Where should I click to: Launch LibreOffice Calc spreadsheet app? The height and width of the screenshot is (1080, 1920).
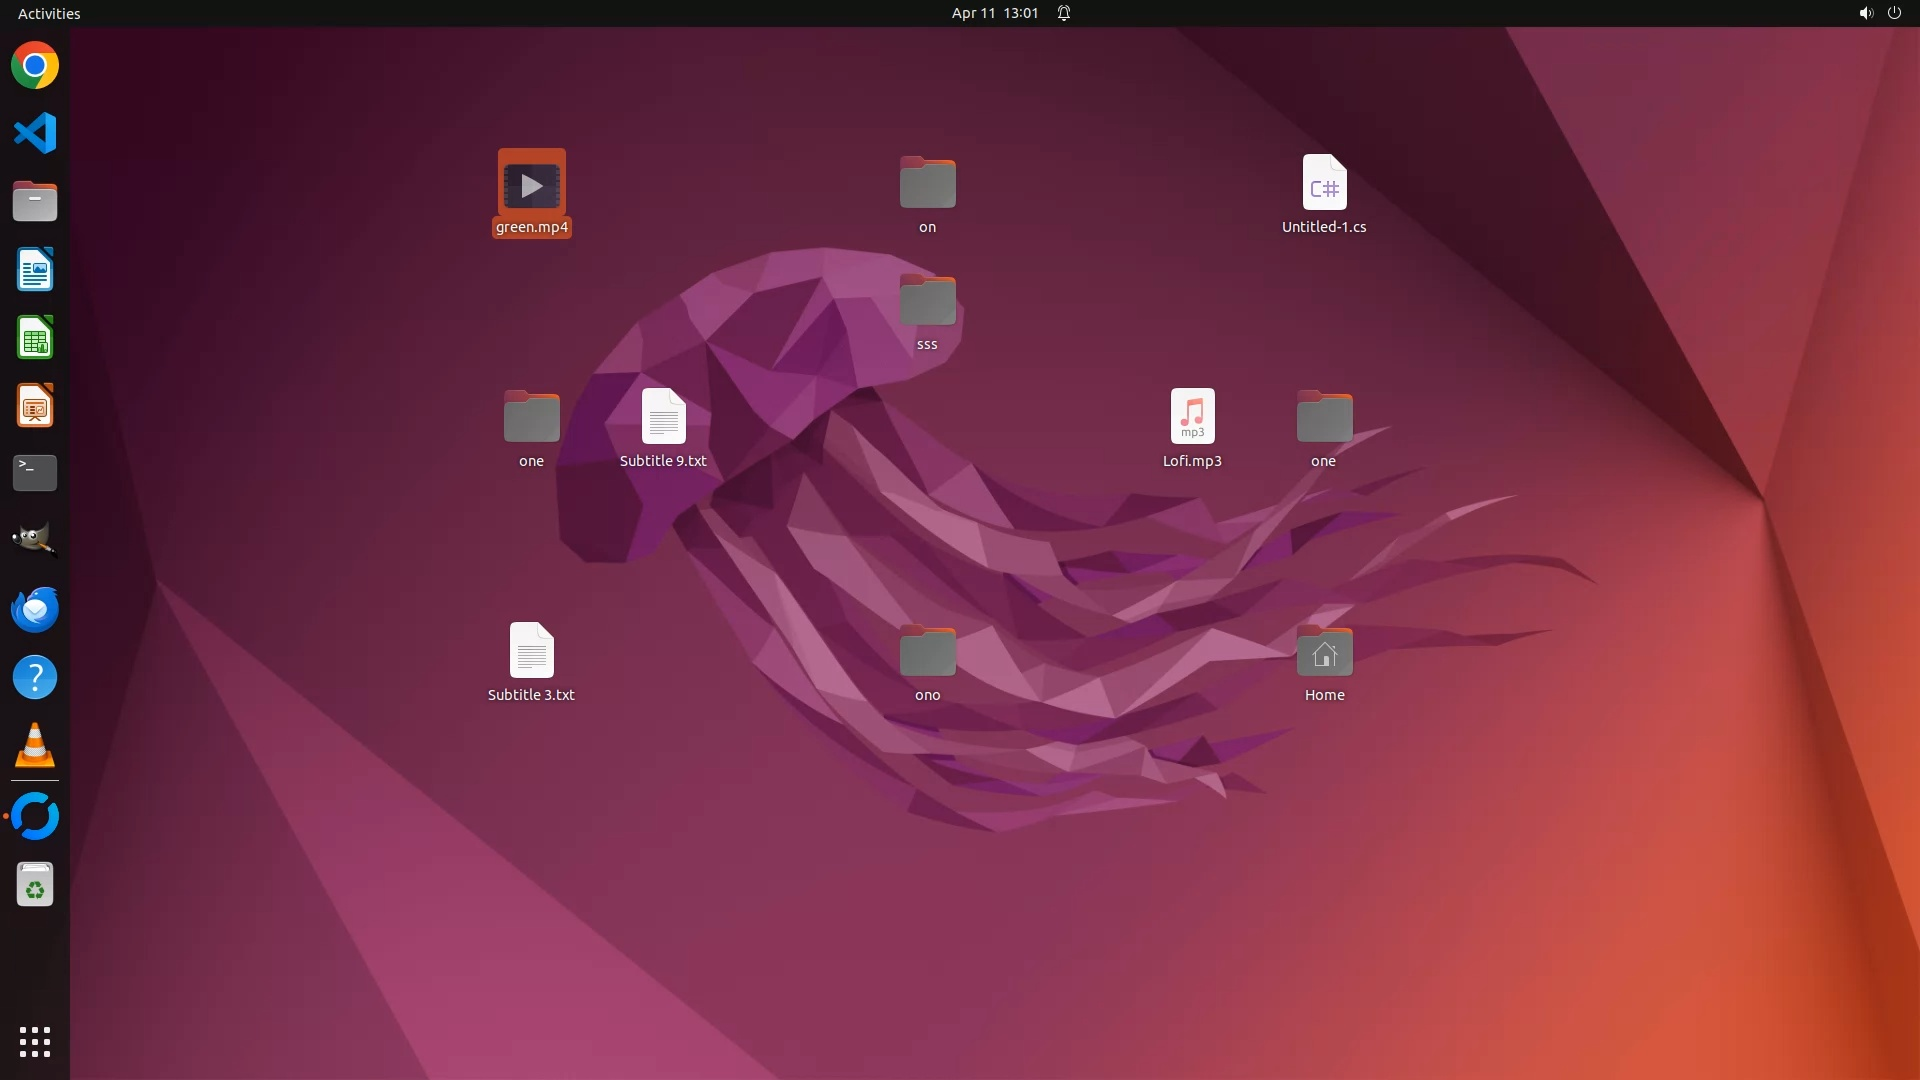[x=35, y=338]
